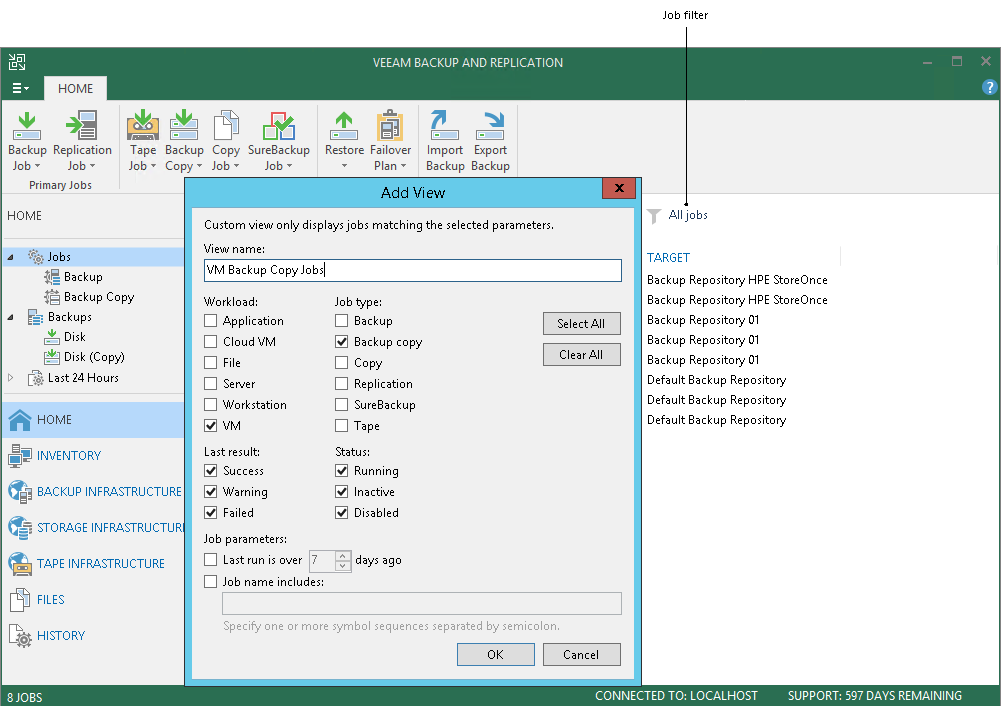The width and height of the screenshot is (1001, 706).
Task: Sort by the TARGET column header
Action: point(668,258)
